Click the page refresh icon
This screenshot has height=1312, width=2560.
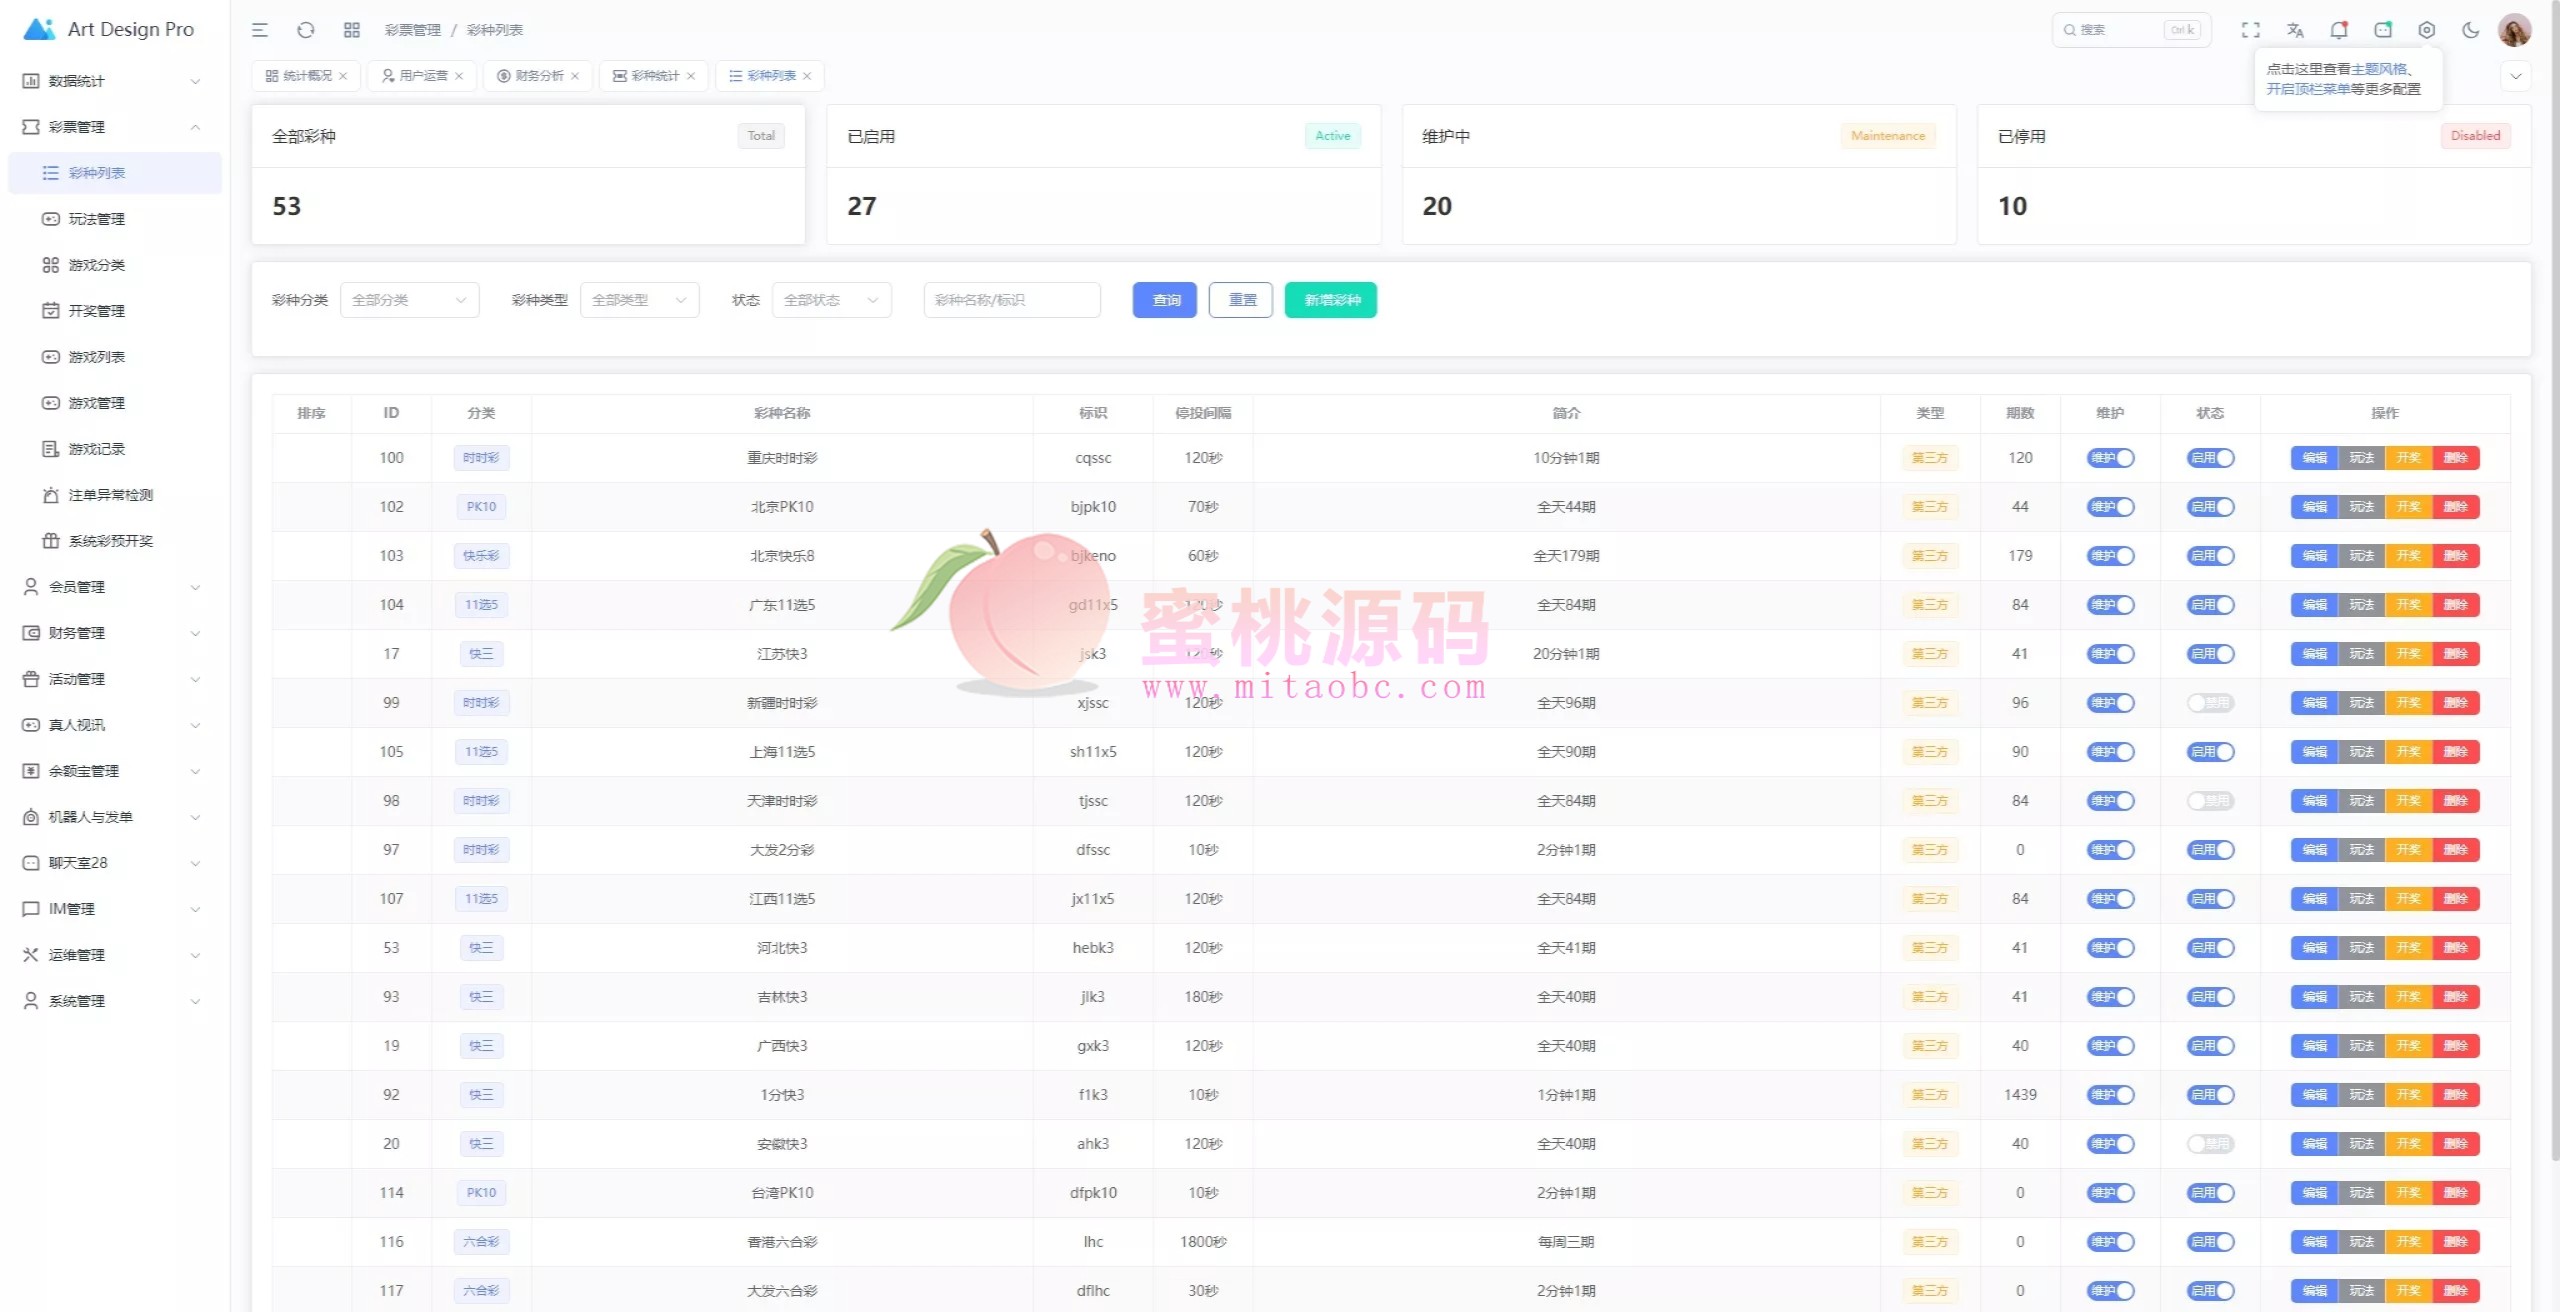point(306,30)
